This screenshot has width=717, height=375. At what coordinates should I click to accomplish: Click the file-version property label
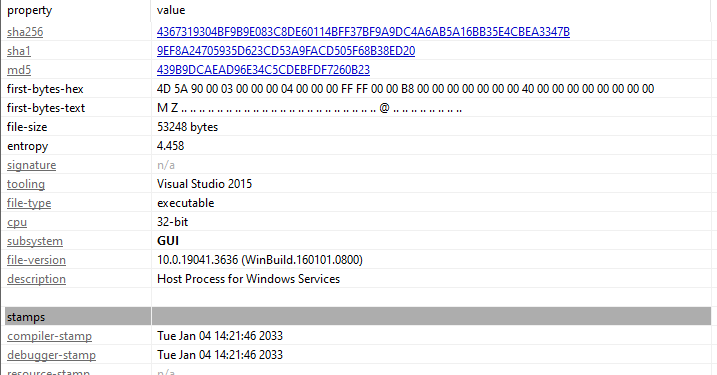(x=36, y=260)
